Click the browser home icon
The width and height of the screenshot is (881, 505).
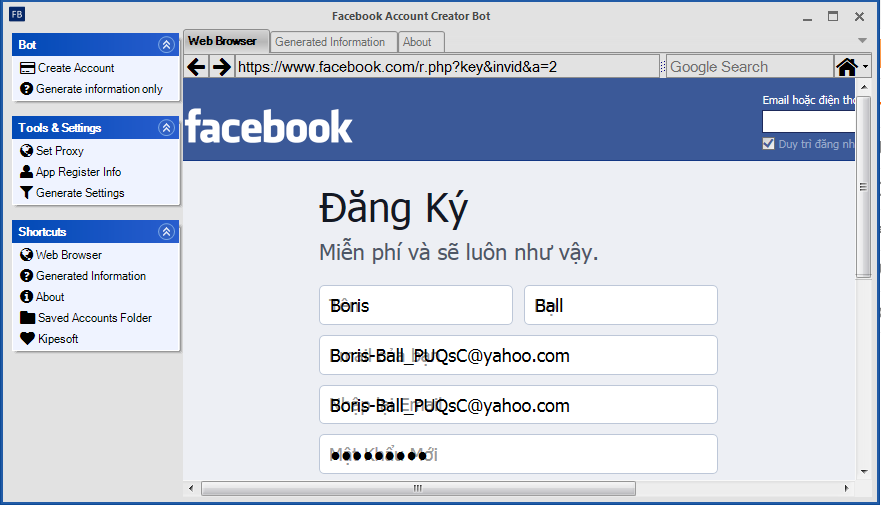[847, 67]
